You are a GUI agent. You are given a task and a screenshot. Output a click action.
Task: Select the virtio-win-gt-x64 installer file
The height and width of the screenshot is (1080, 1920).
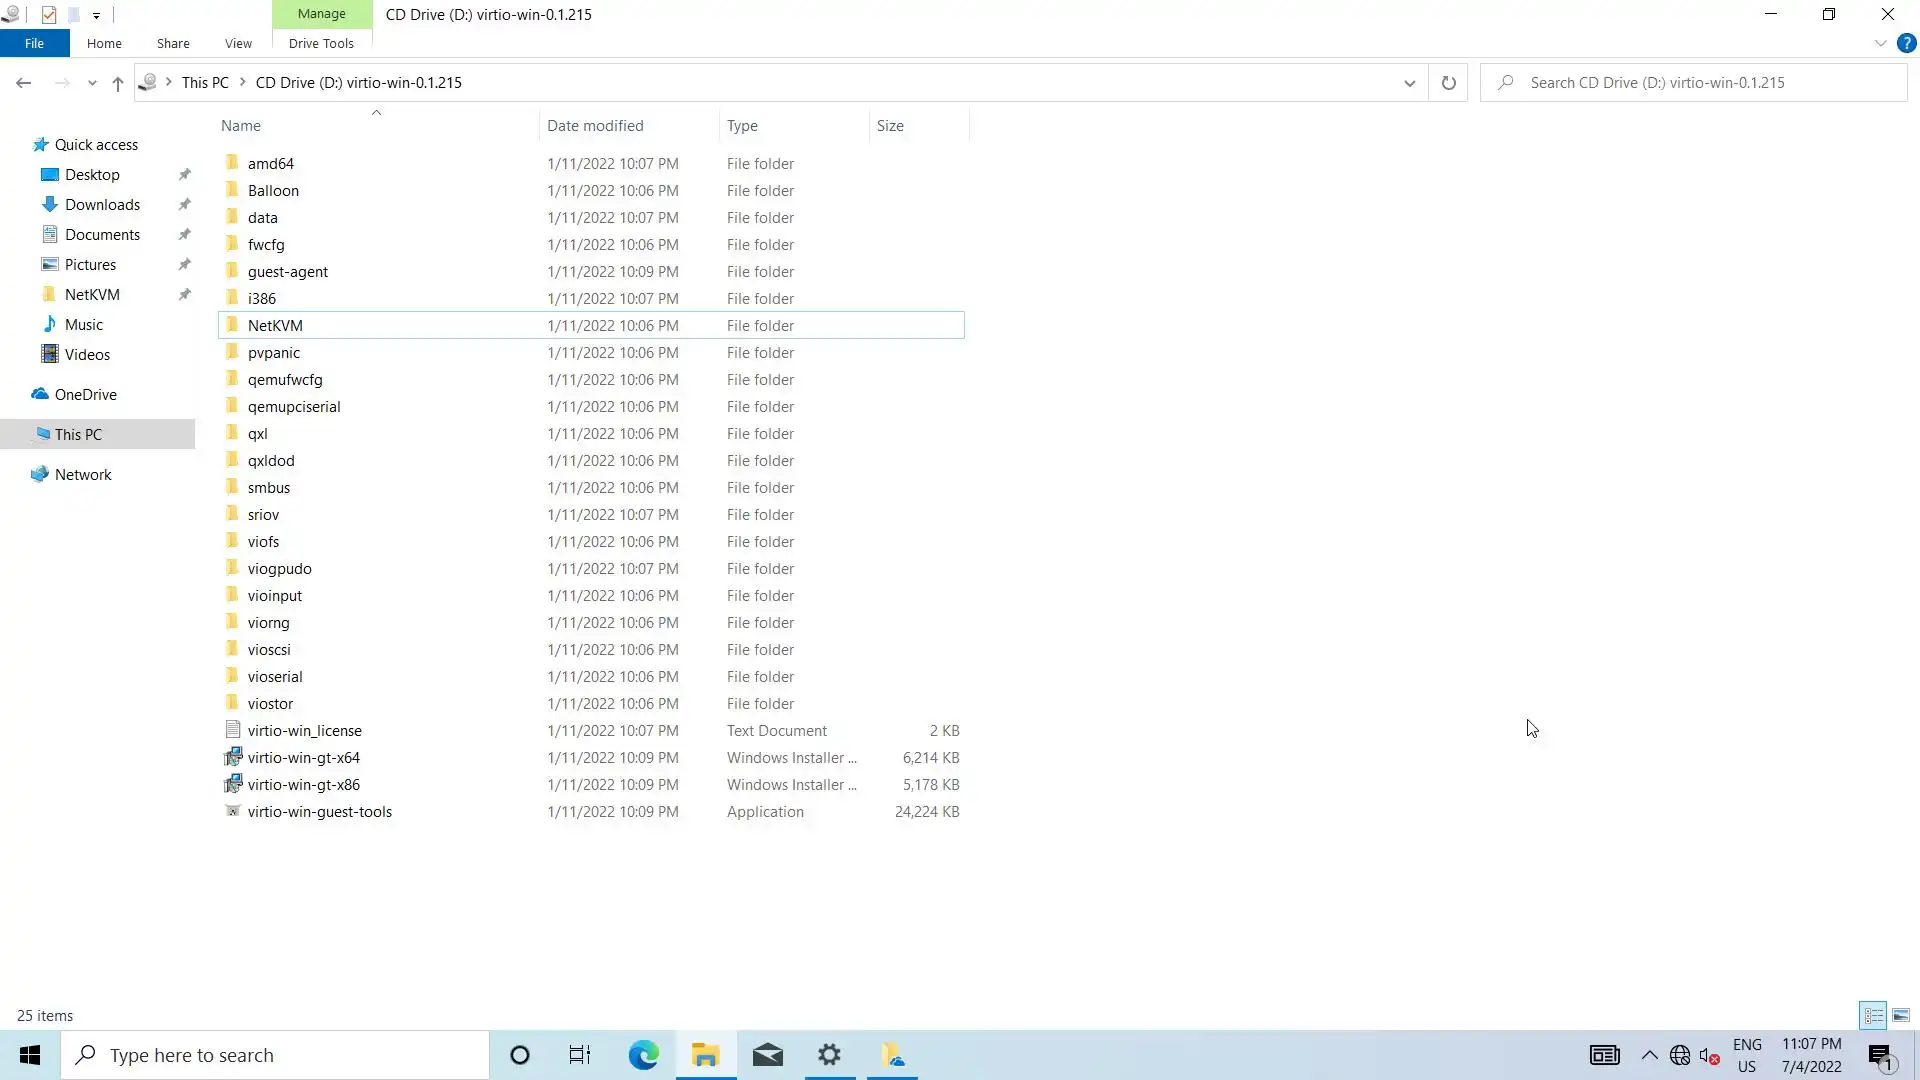click(303, 757)
